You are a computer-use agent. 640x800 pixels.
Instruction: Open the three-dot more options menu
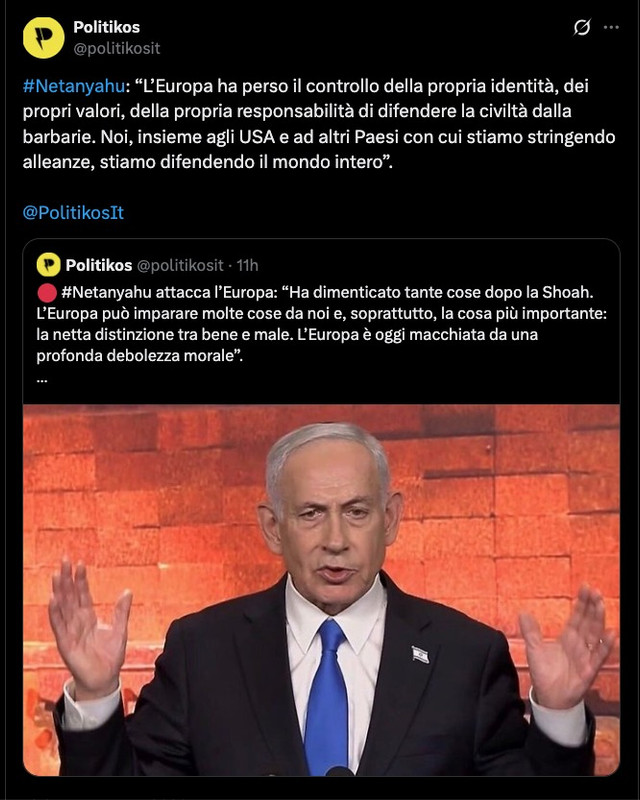pyautogui.click(x=611, y=27)
